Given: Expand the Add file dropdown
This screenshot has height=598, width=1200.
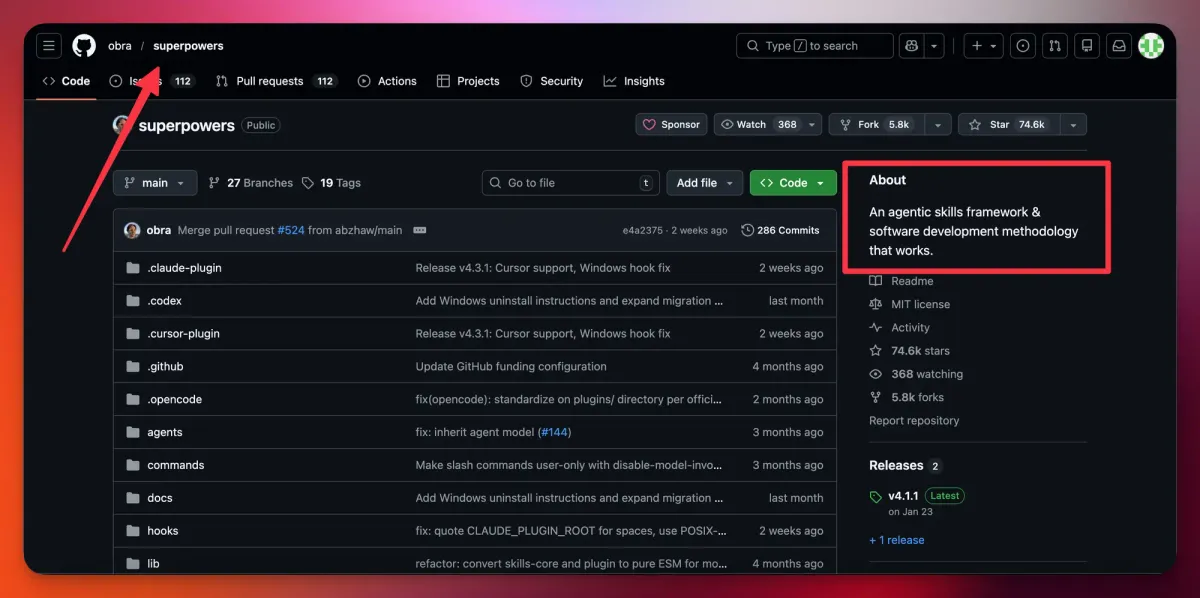Looking at the screenshot, I should [704, 182].
